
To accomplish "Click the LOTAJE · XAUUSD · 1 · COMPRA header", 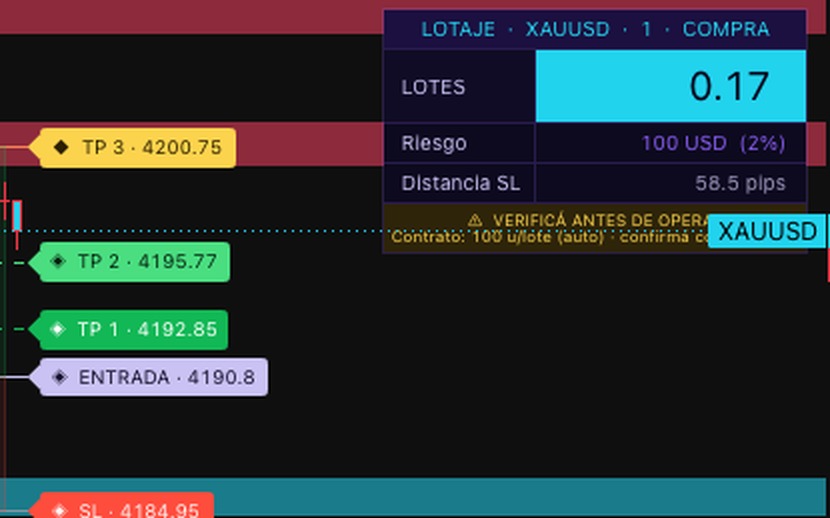I will (x=595, y=29).
